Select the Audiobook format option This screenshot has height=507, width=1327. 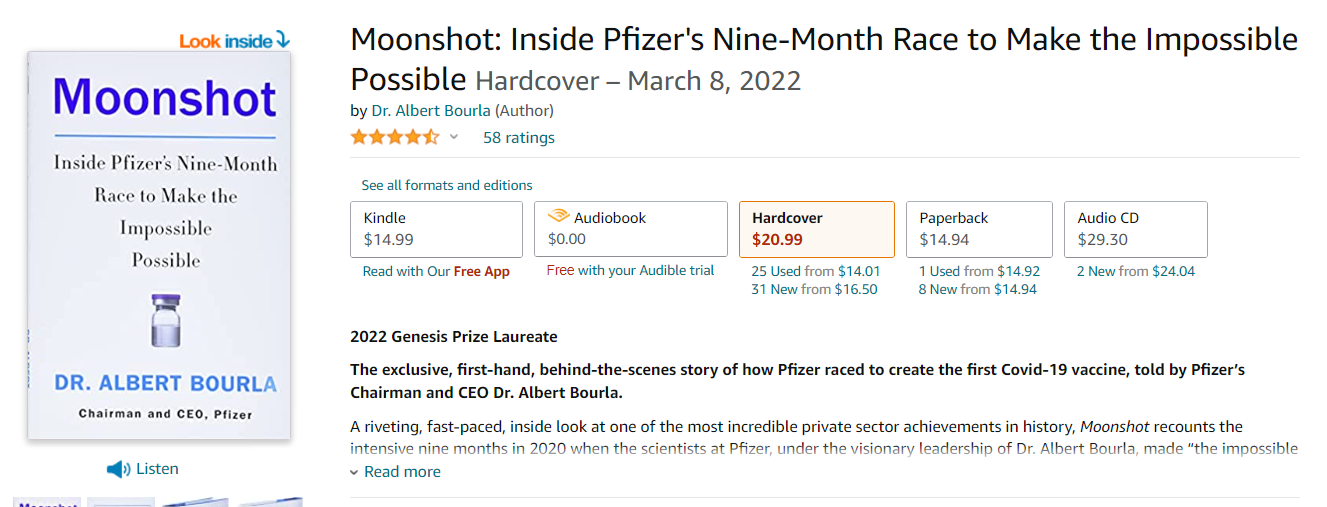(x=631, y=229)
